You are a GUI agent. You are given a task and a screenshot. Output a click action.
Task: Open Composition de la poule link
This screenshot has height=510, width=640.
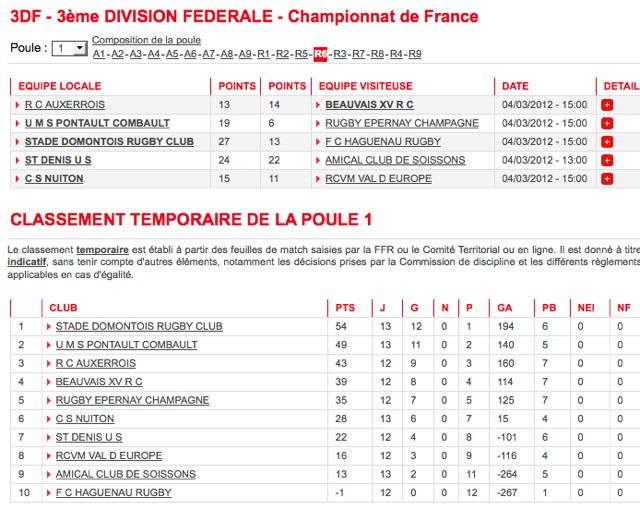146,40
